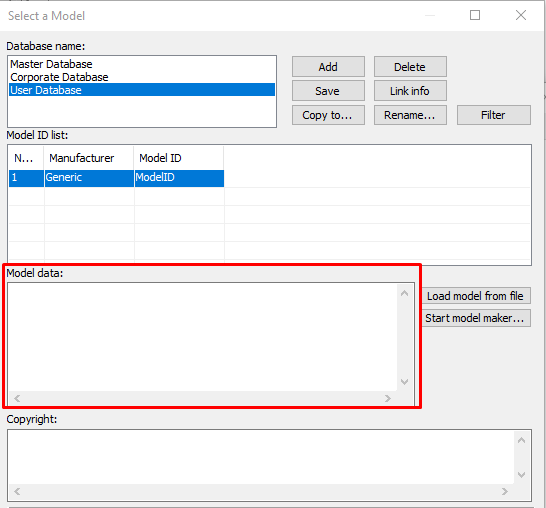Viewport: 546px width, 508px height.
Task: Save the selected model database
Action: pos(328,91)
